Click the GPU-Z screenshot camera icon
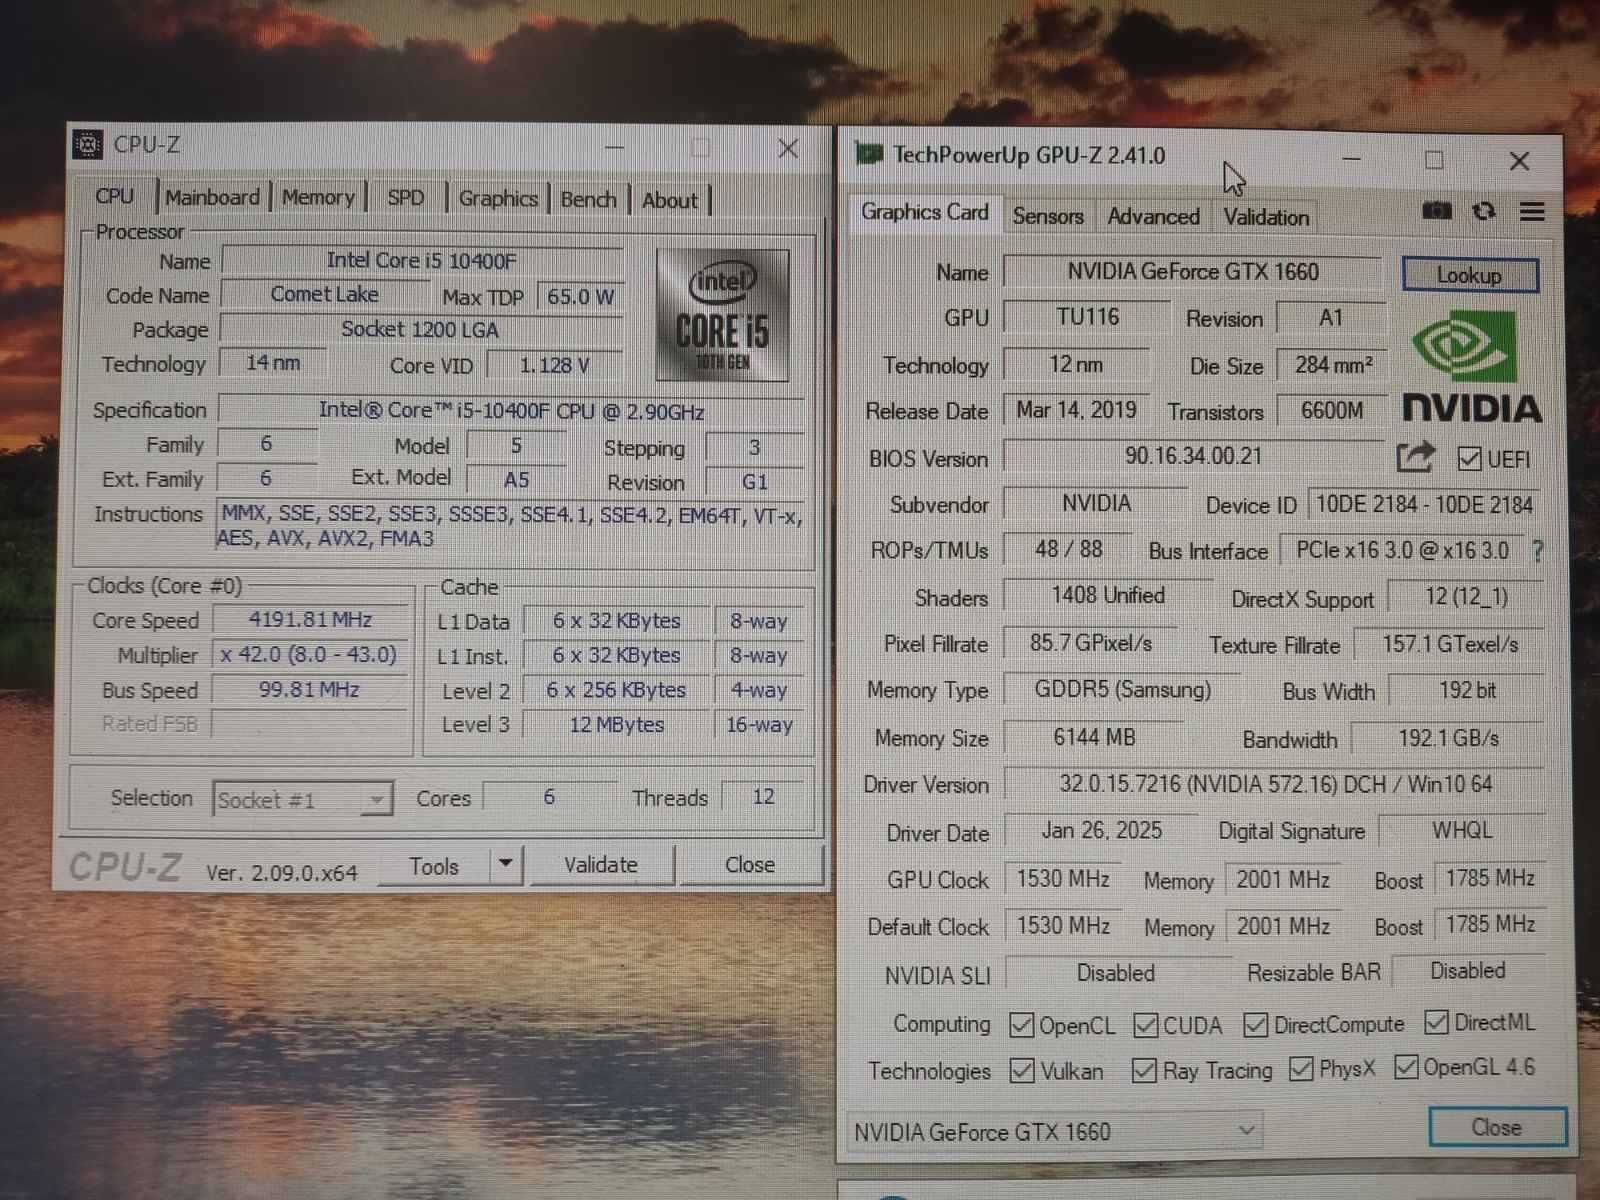Screen dimensions: 1600x1200 pos(1437,211)
